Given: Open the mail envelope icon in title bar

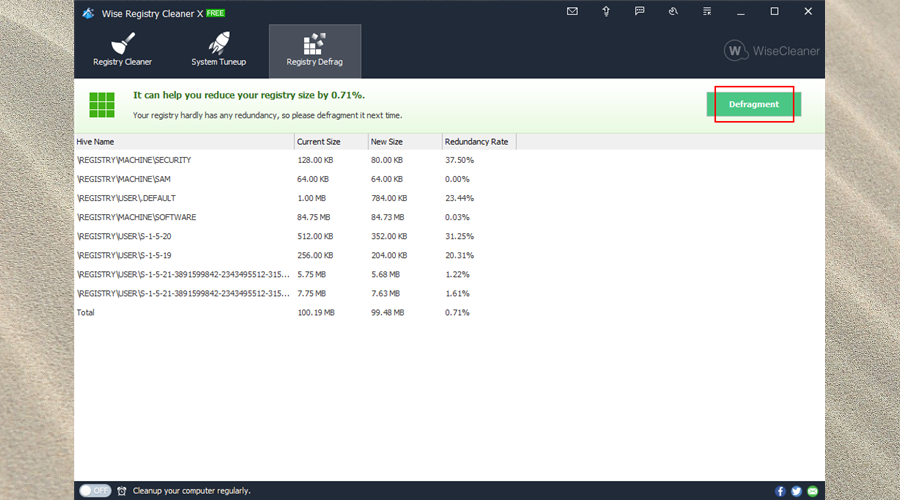Looking at the screenshot, I should click(x=572, y=11).
